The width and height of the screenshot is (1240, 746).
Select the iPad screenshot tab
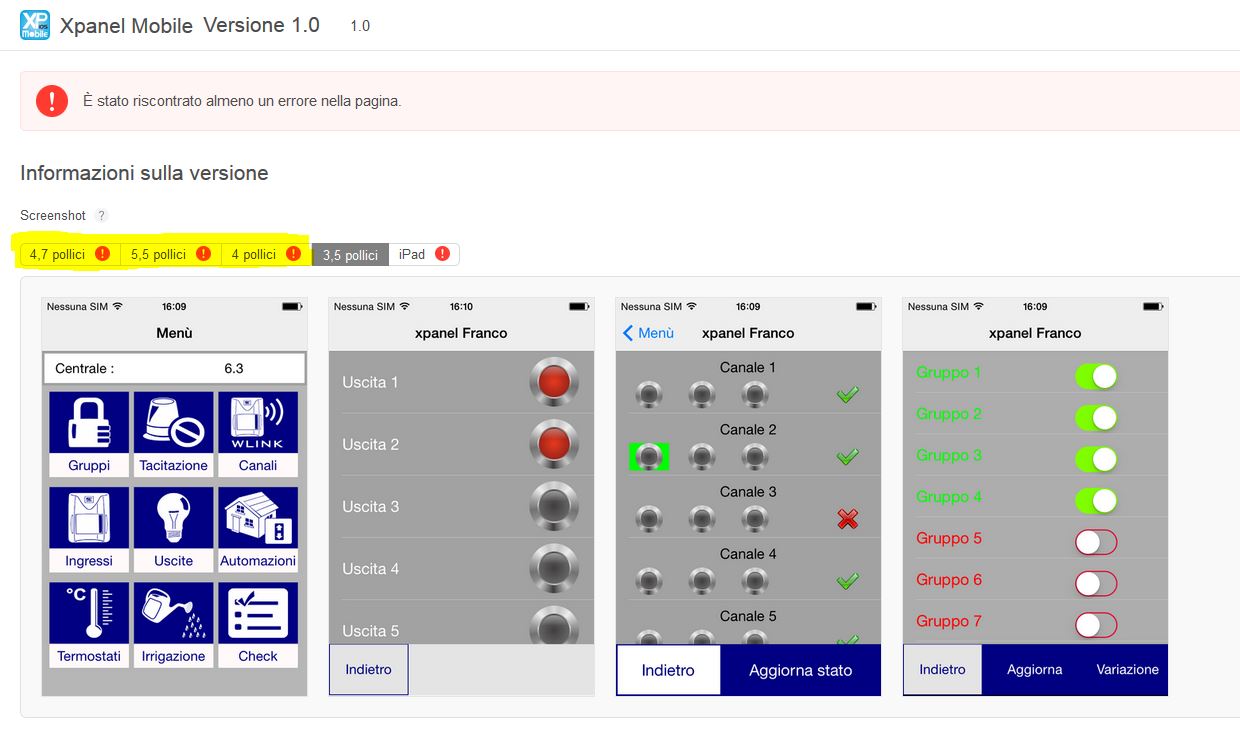[x=424, y=254]
